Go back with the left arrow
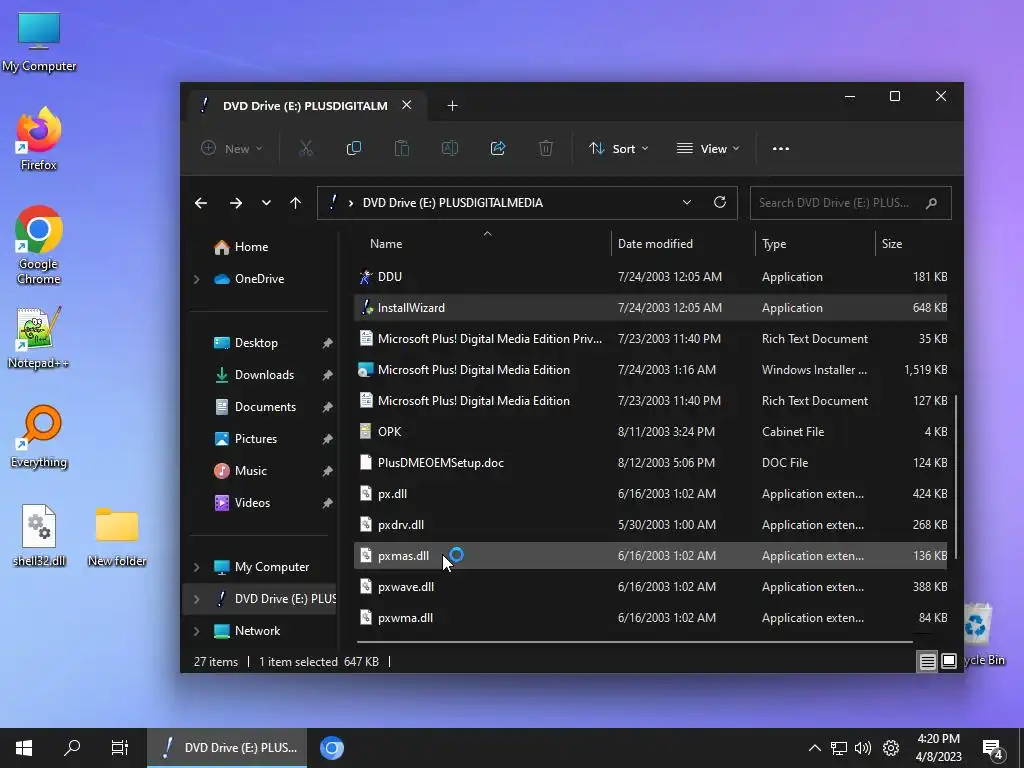Image resolution: width=1024 pixels, height=768 pixels. pos(201,203)
